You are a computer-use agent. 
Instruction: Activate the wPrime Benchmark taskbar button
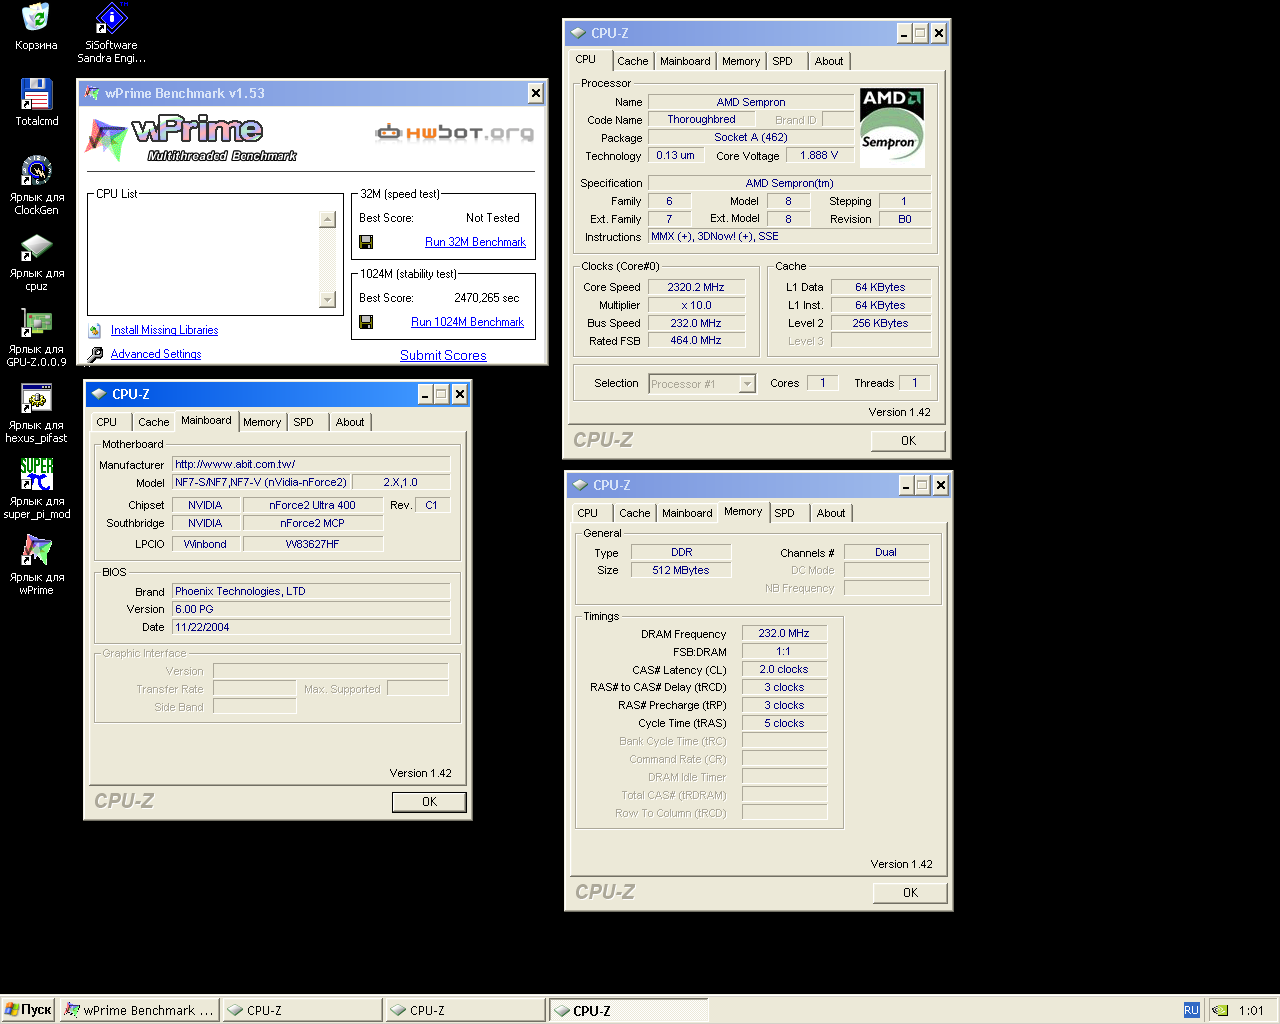click(x=139, y=1010)
